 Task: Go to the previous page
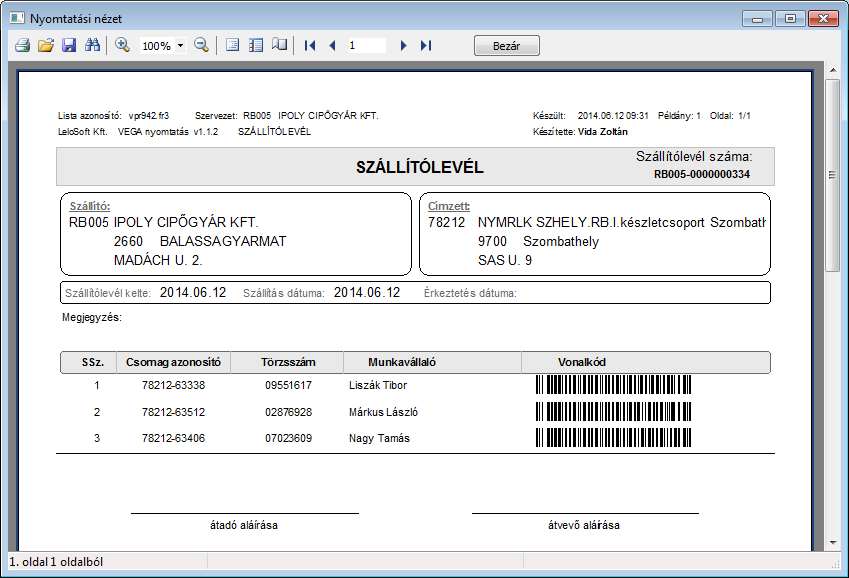(332, 46)
